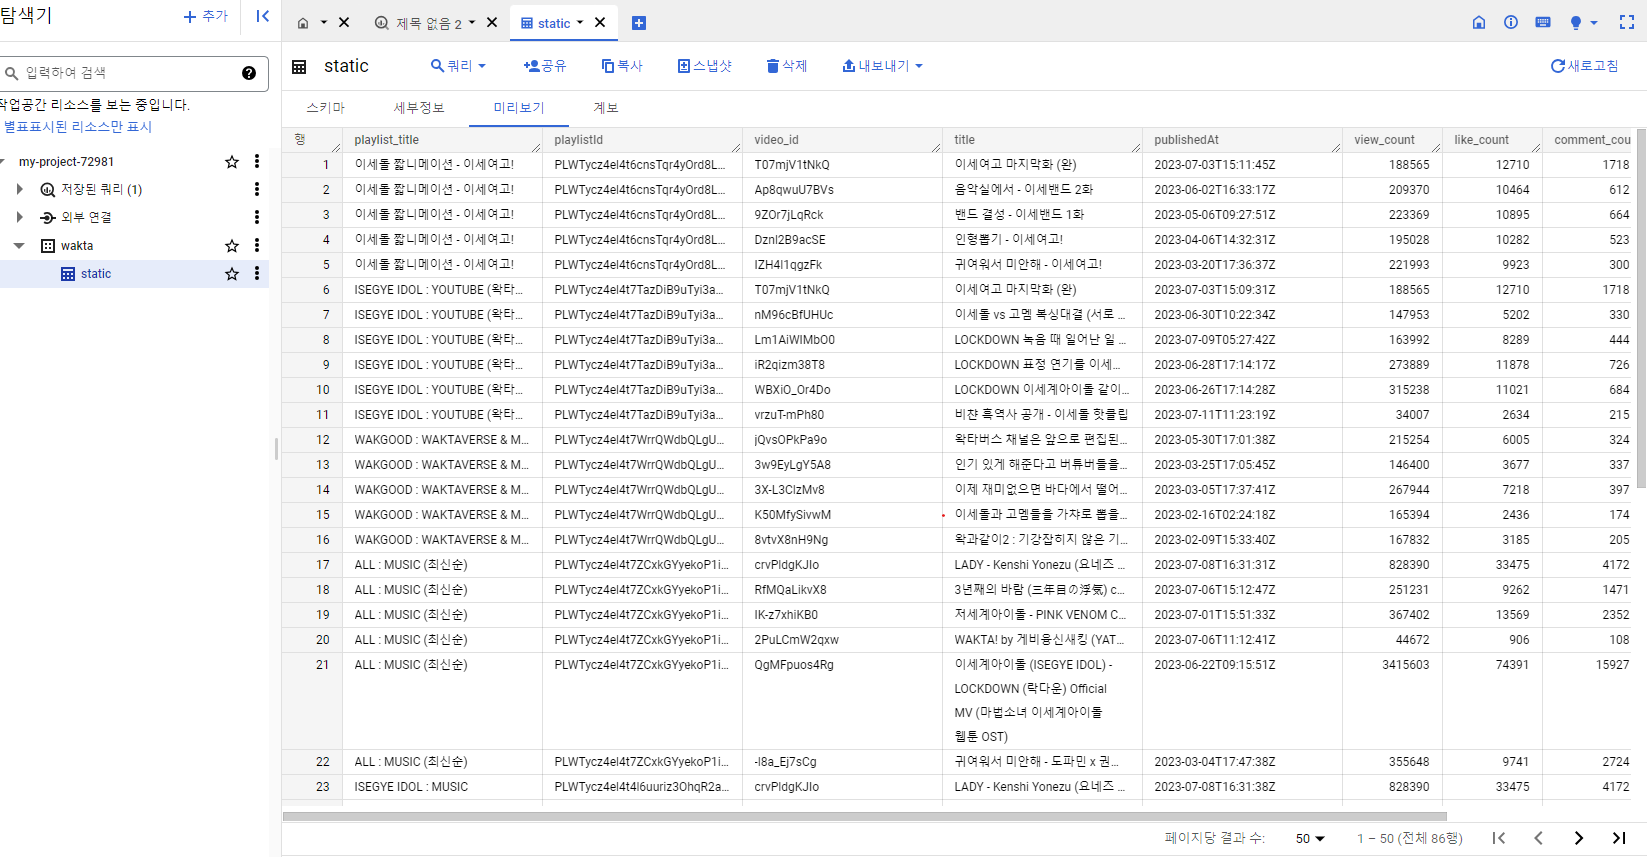The height and width of the screenshot is (857, 1647).
Task: Toggle fullscreen mode icon
Action: point(1627,22)
